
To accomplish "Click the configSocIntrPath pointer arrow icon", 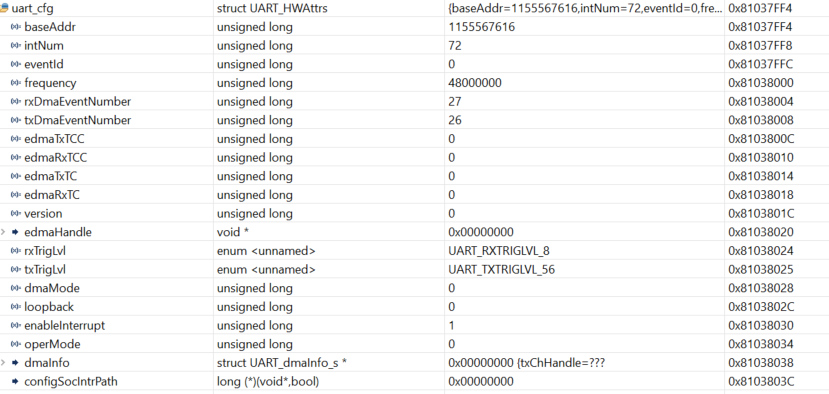I will click(x=15, y=381).
